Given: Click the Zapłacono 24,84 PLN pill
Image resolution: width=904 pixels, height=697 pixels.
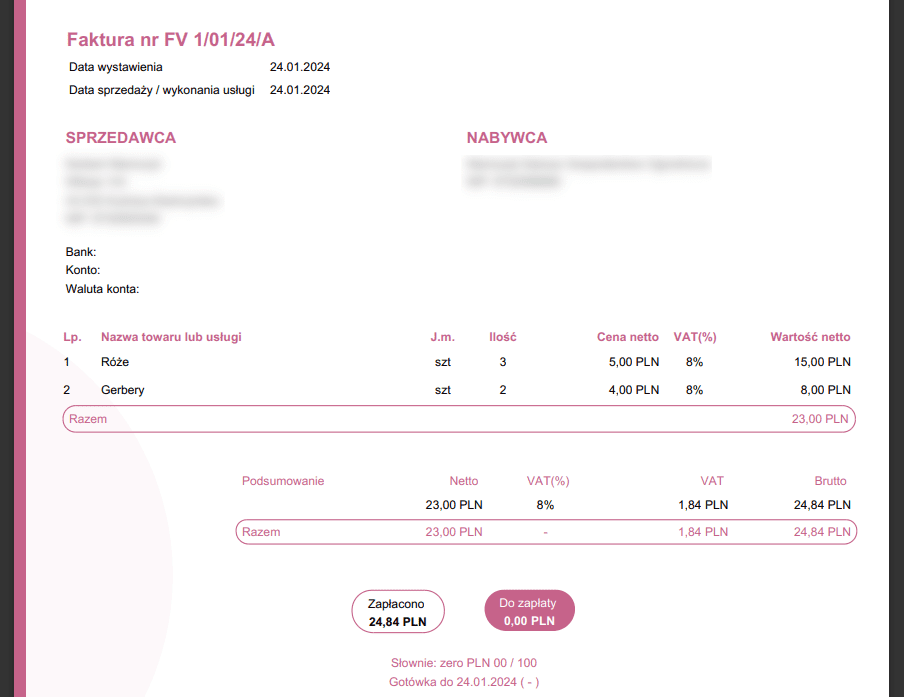Looking at the screenshot, I should click(x=398, y=612).
